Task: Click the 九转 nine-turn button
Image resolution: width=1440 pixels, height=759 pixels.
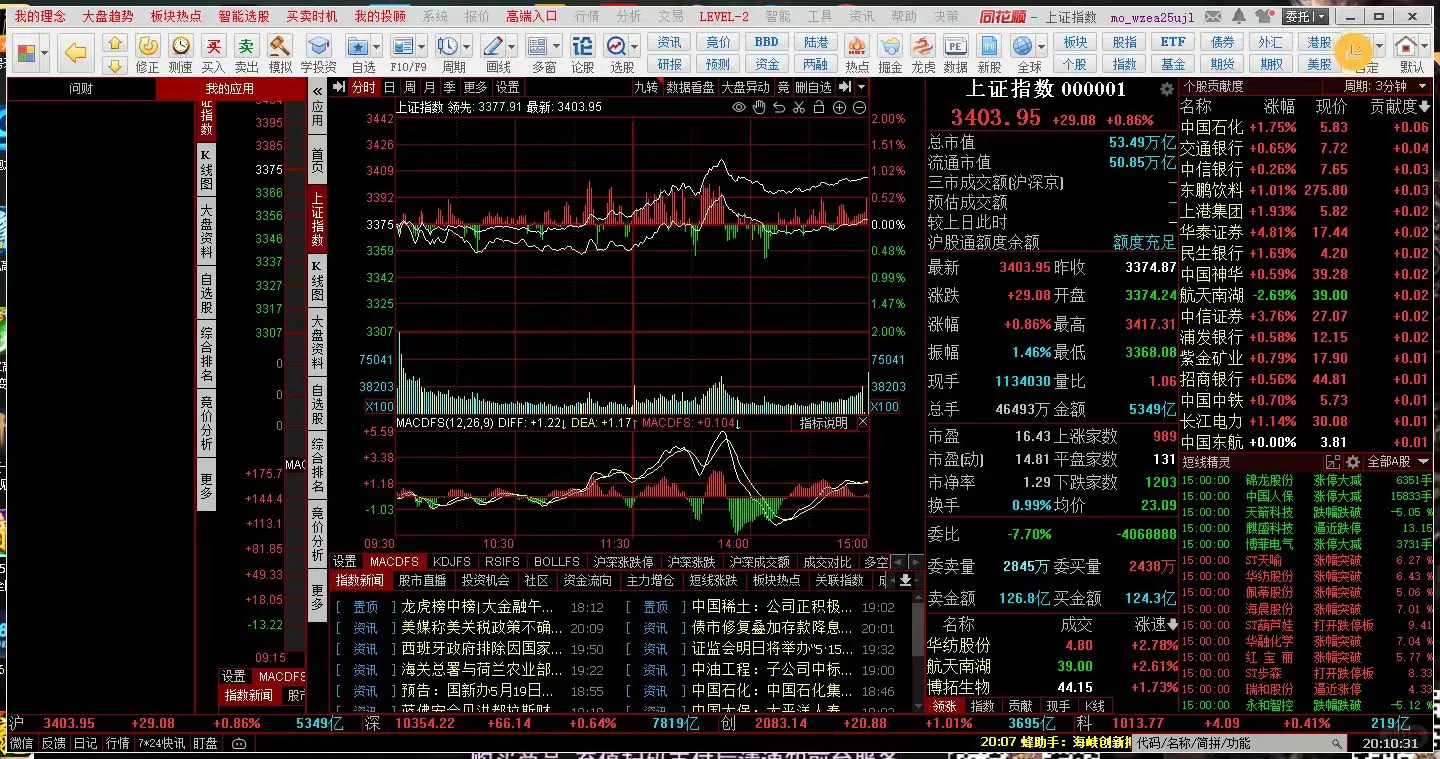Action: coord(646,86)
